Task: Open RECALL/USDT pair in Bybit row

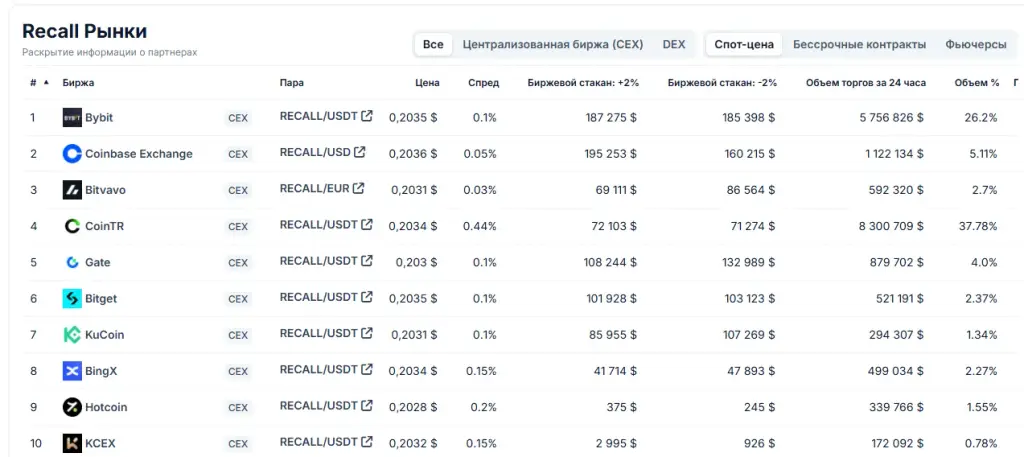Action: pyautogui.click(x=319, y=116)
